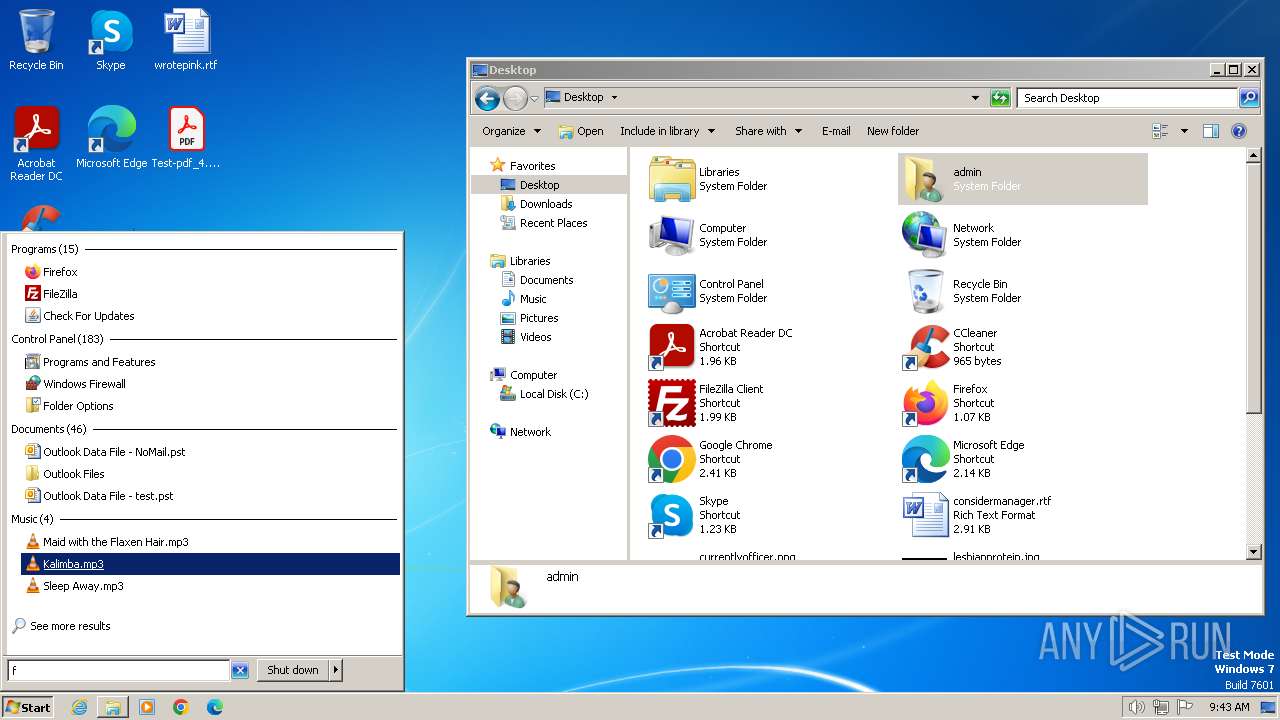Click the search magnifier button in Explorer
The image size is (1280, 720).
(x=1249, y=98)
